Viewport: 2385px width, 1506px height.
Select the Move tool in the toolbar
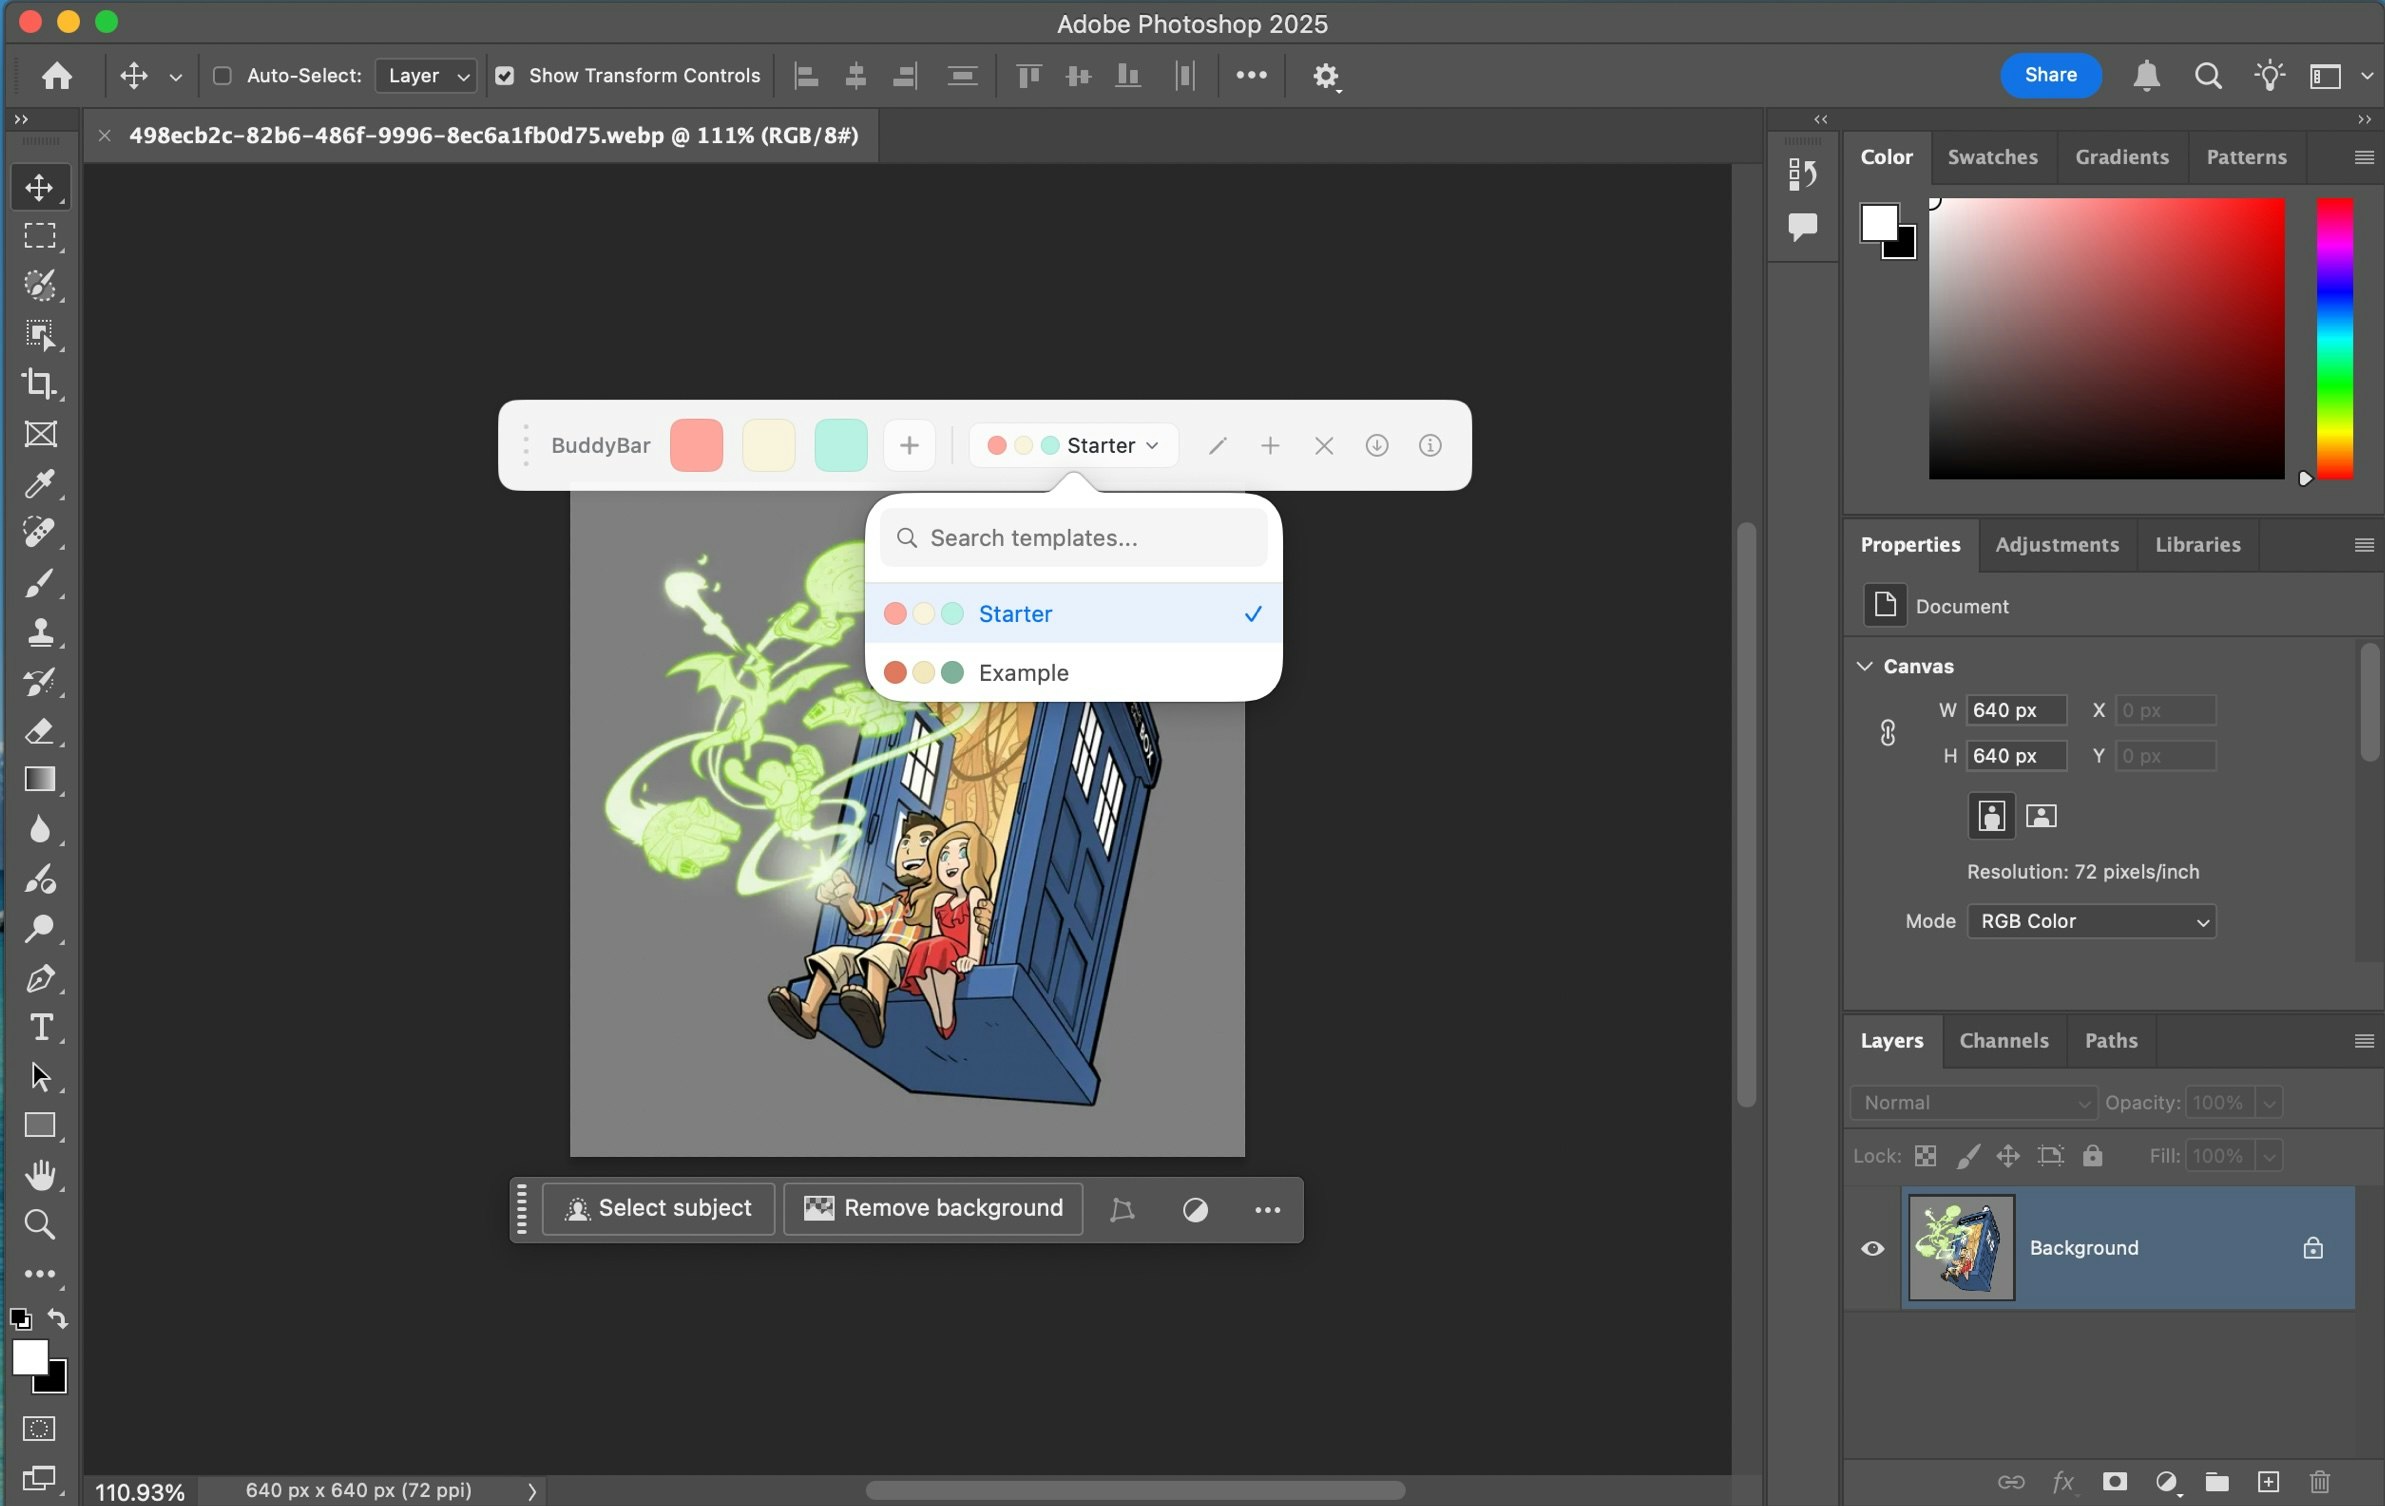[x=40, y=187]
